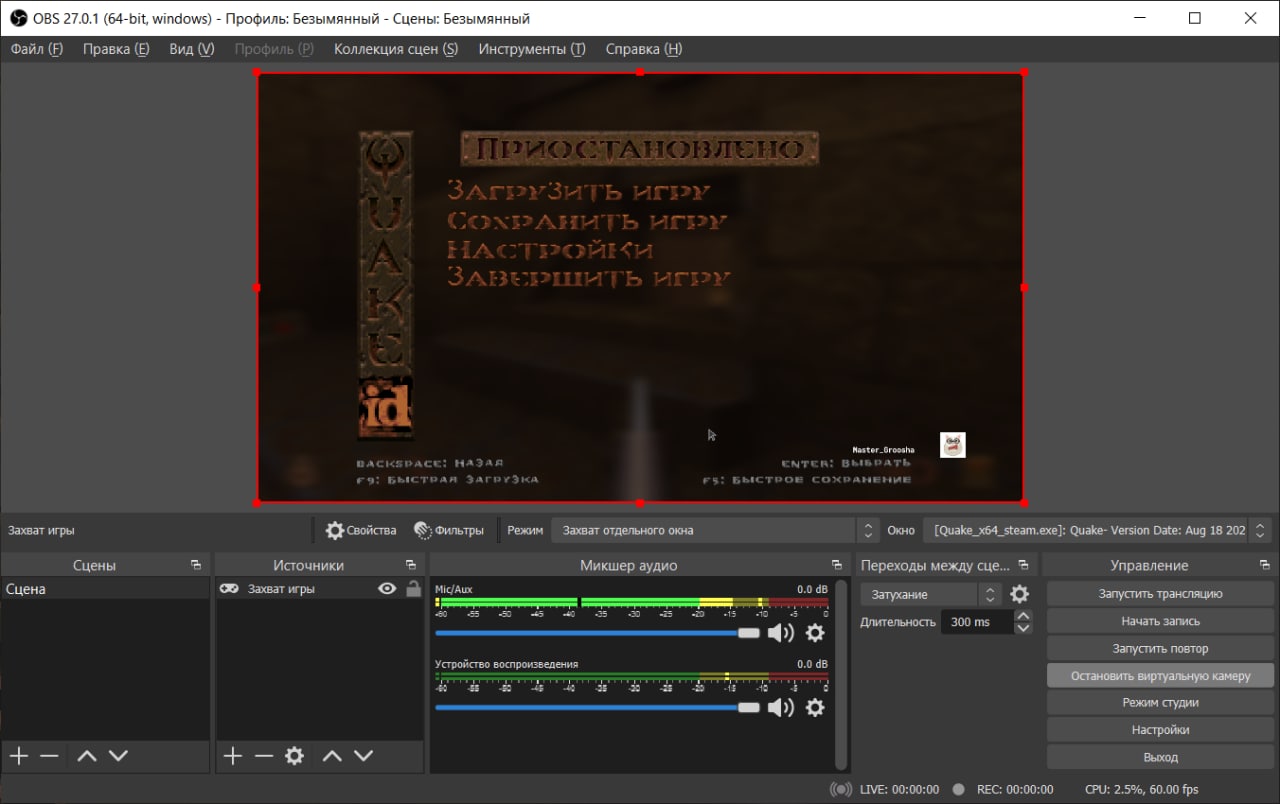Open Mic/Aux audio settings gear

point(815,632)
